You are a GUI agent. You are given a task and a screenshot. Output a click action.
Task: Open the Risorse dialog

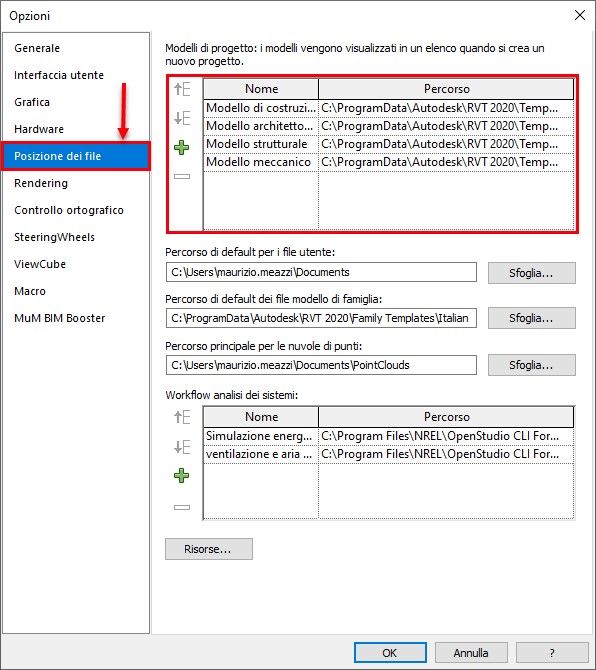click(209, 549)
